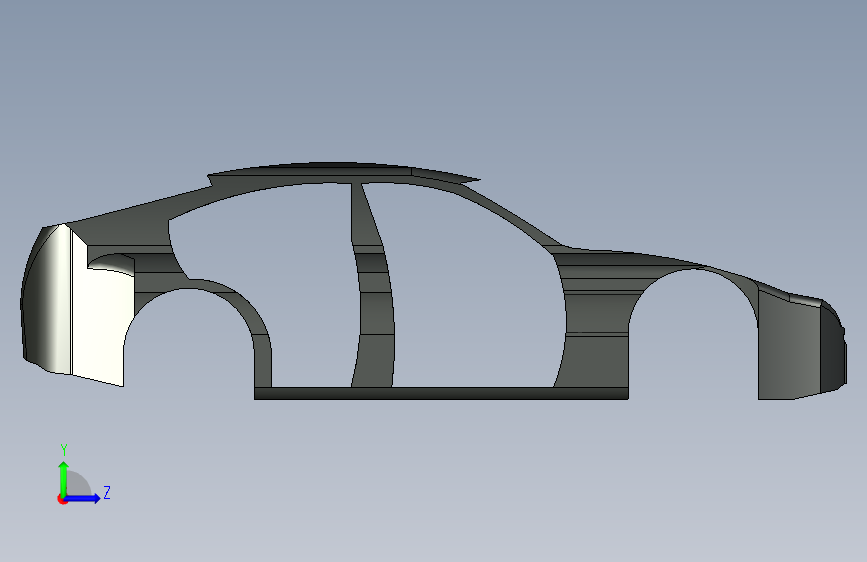Click the red X axis dot at triad origin
Image resolution: width=867 pixels, height=562 pixels.
pyautogui.click(x=62, y=499)
